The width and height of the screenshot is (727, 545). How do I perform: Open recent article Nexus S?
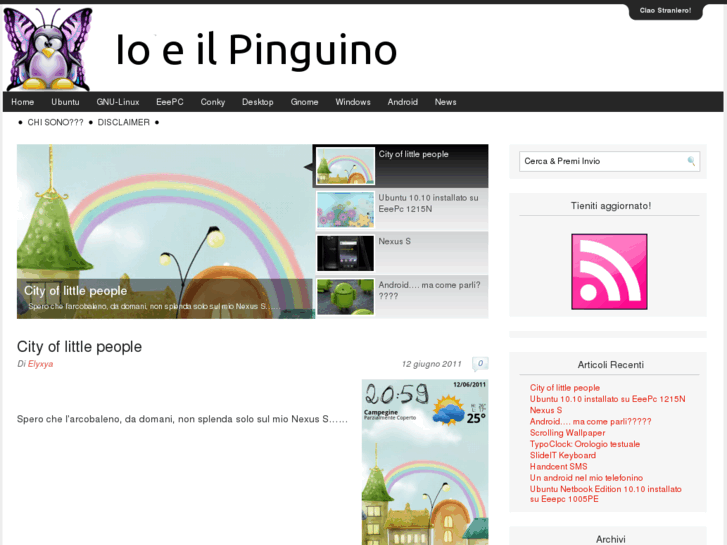[x=546, y=410]
